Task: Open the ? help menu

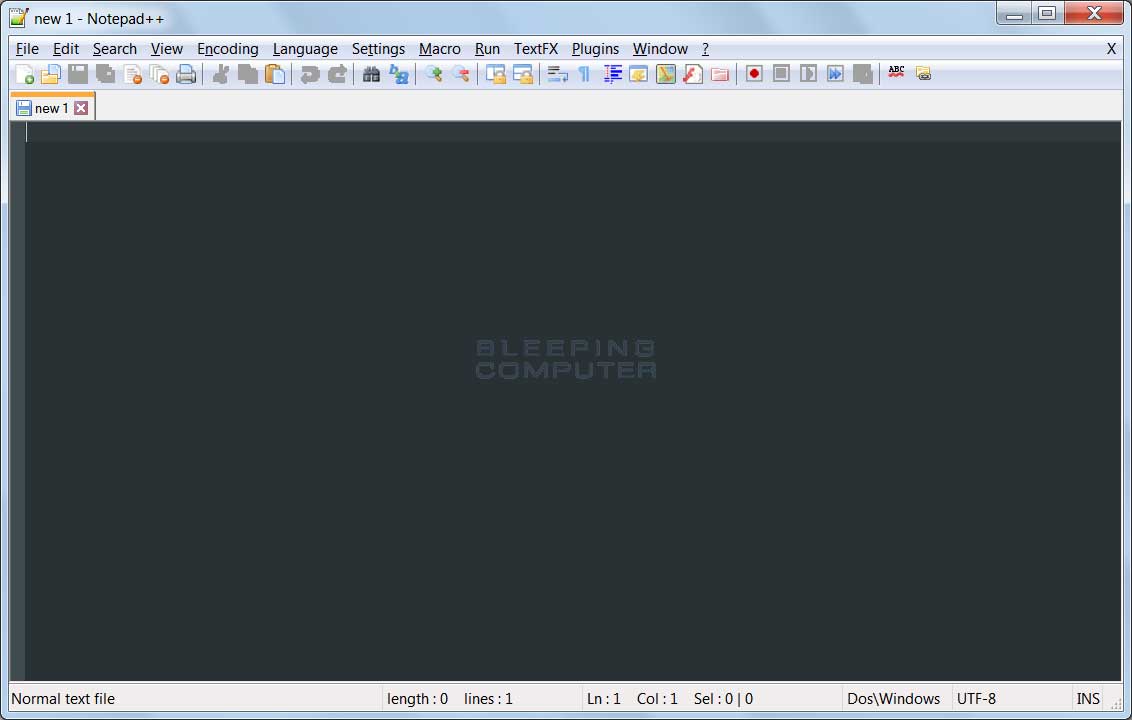Action: [x=705, y=49]
